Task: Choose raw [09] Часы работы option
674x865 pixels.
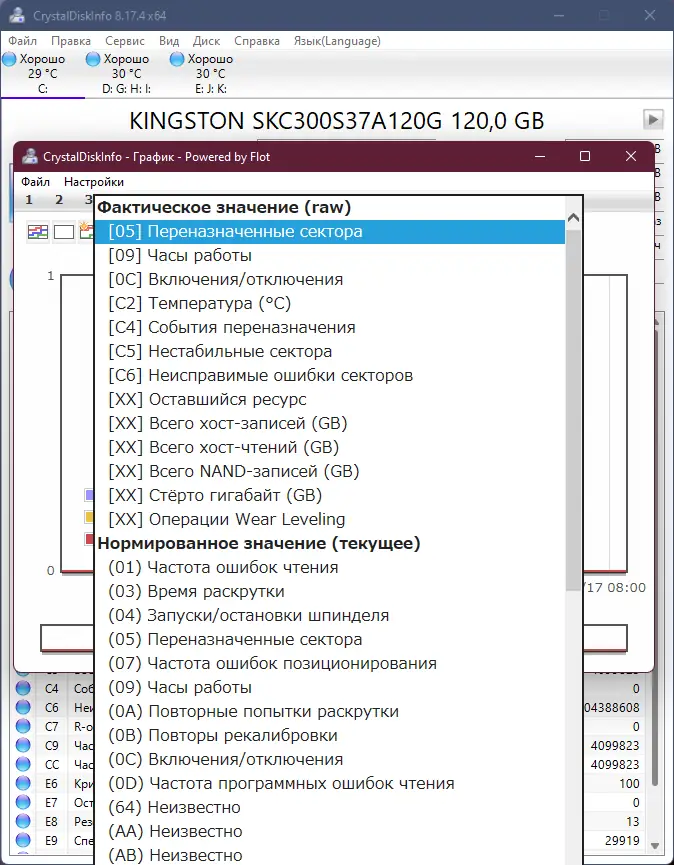Action: point(330,255)
